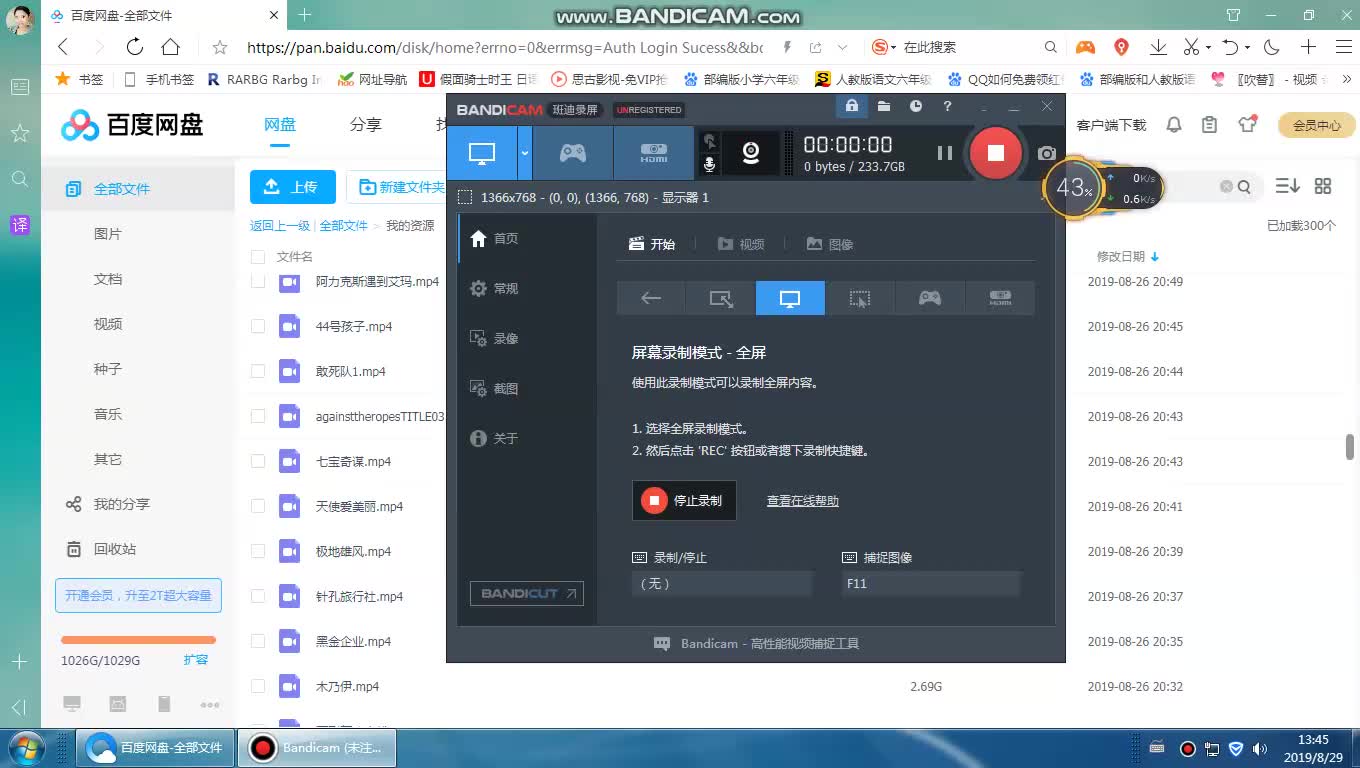Toggle the webcam overlay icon
Screen dimensions: 1360x768
pyautogui.click(x=750, y=153)
